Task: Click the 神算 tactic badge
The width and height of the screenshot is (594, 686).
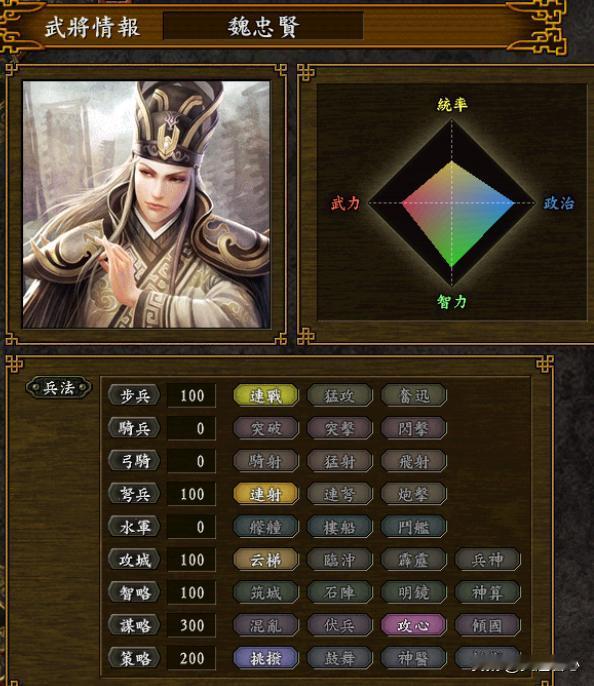Action: click(488, 592)
